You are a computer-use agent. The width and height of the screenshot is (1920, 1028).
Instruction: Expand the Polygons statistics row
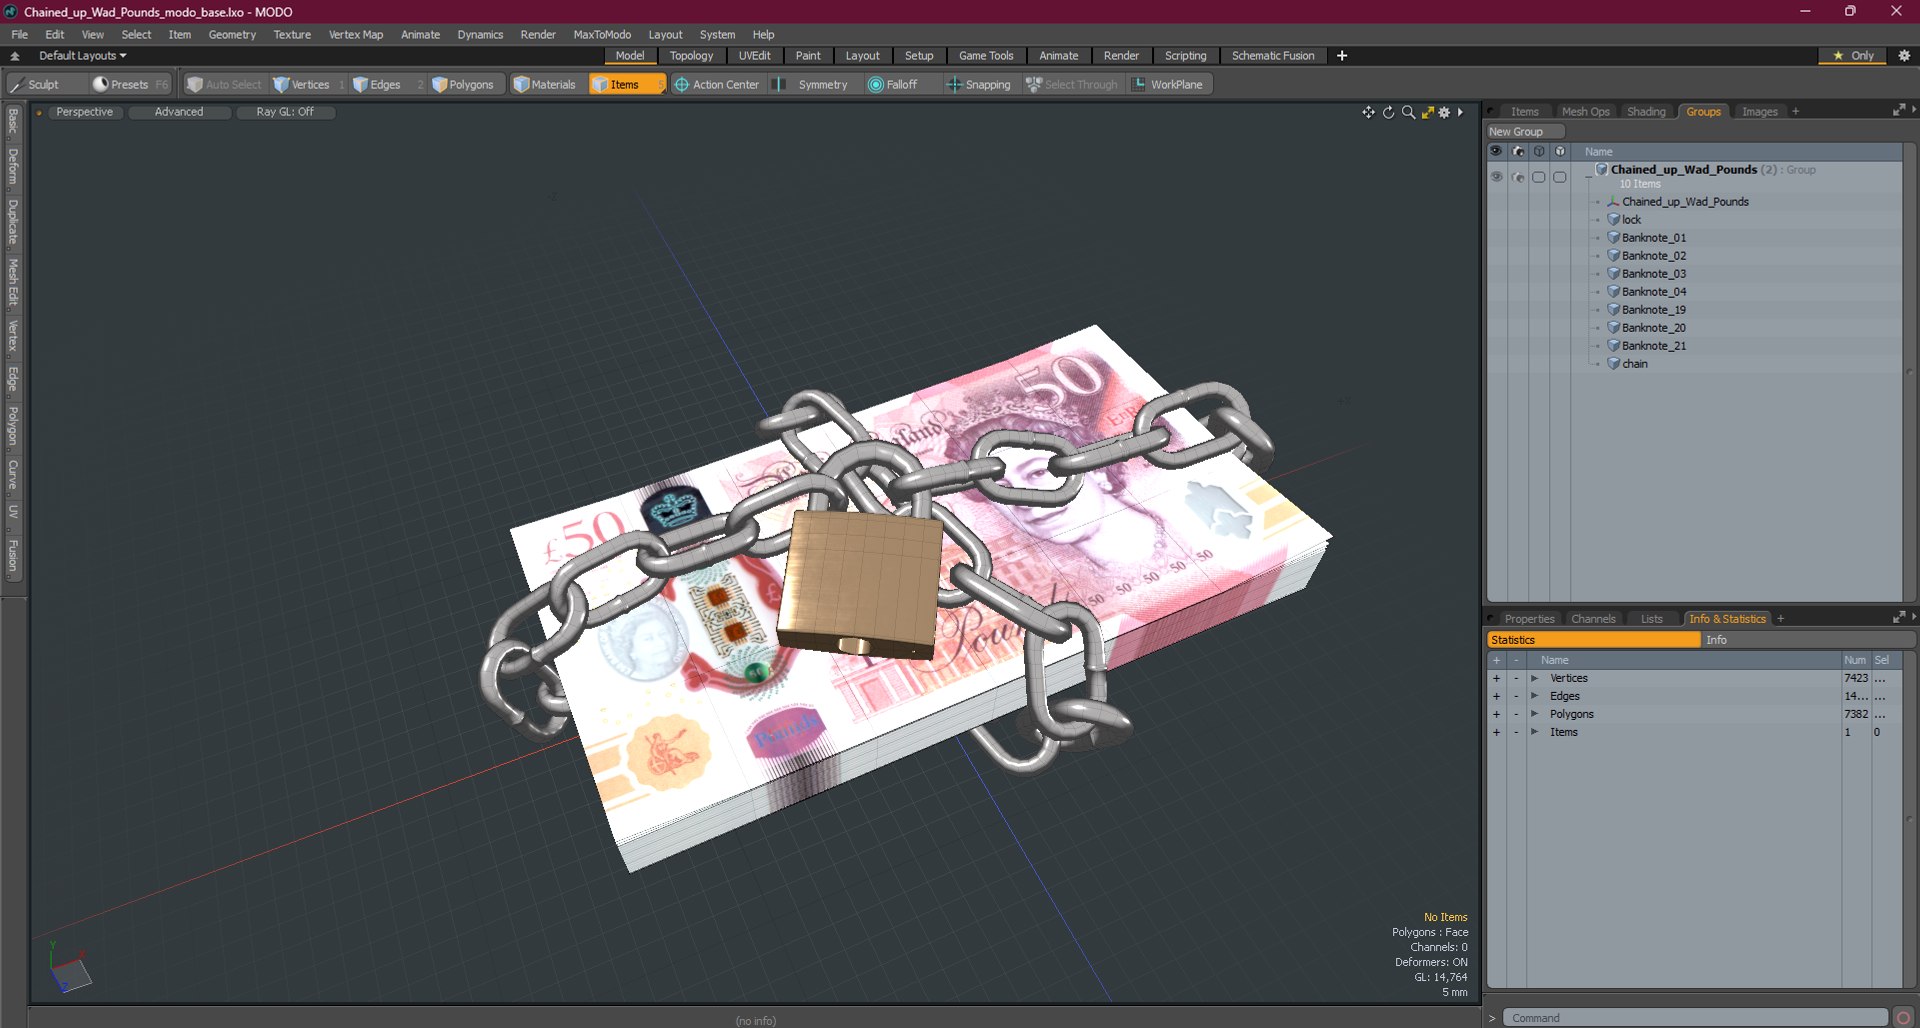[x=1534, y=714]
